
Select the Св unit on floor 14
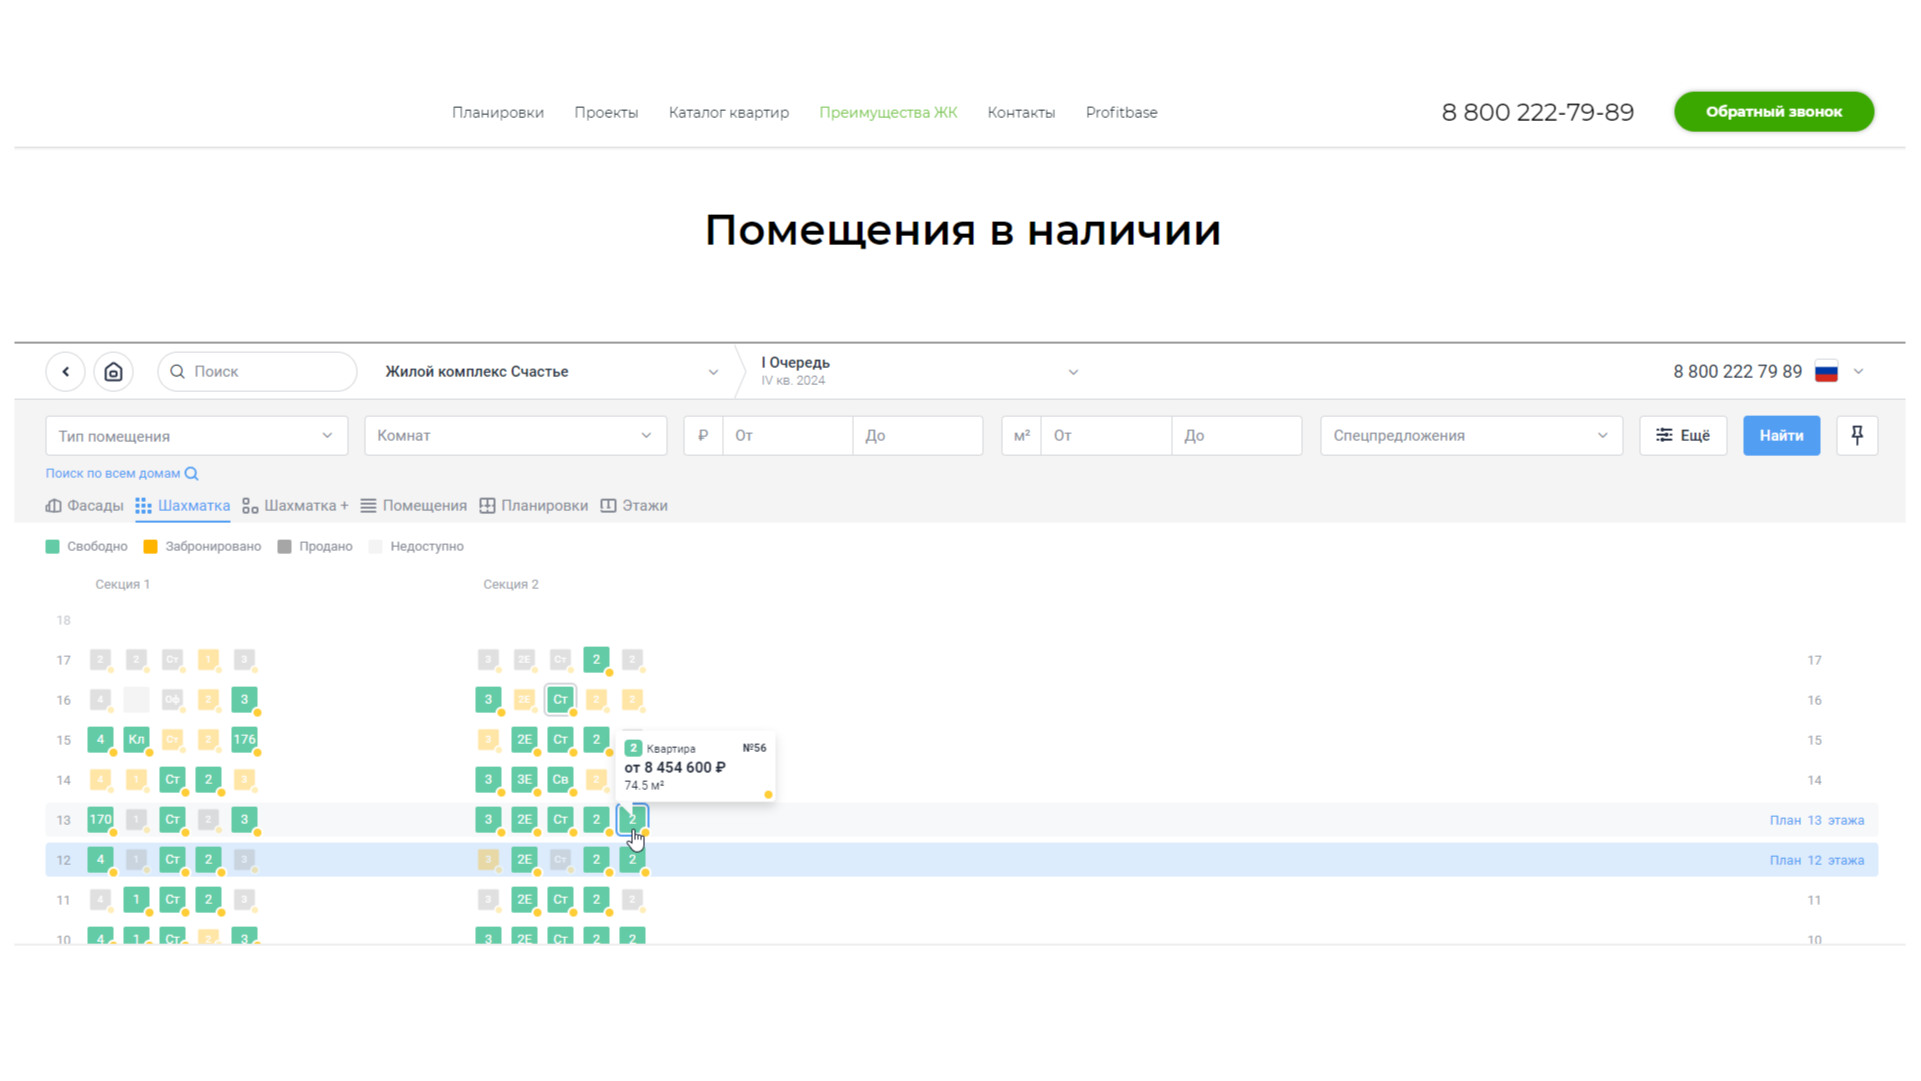point(560,780)
